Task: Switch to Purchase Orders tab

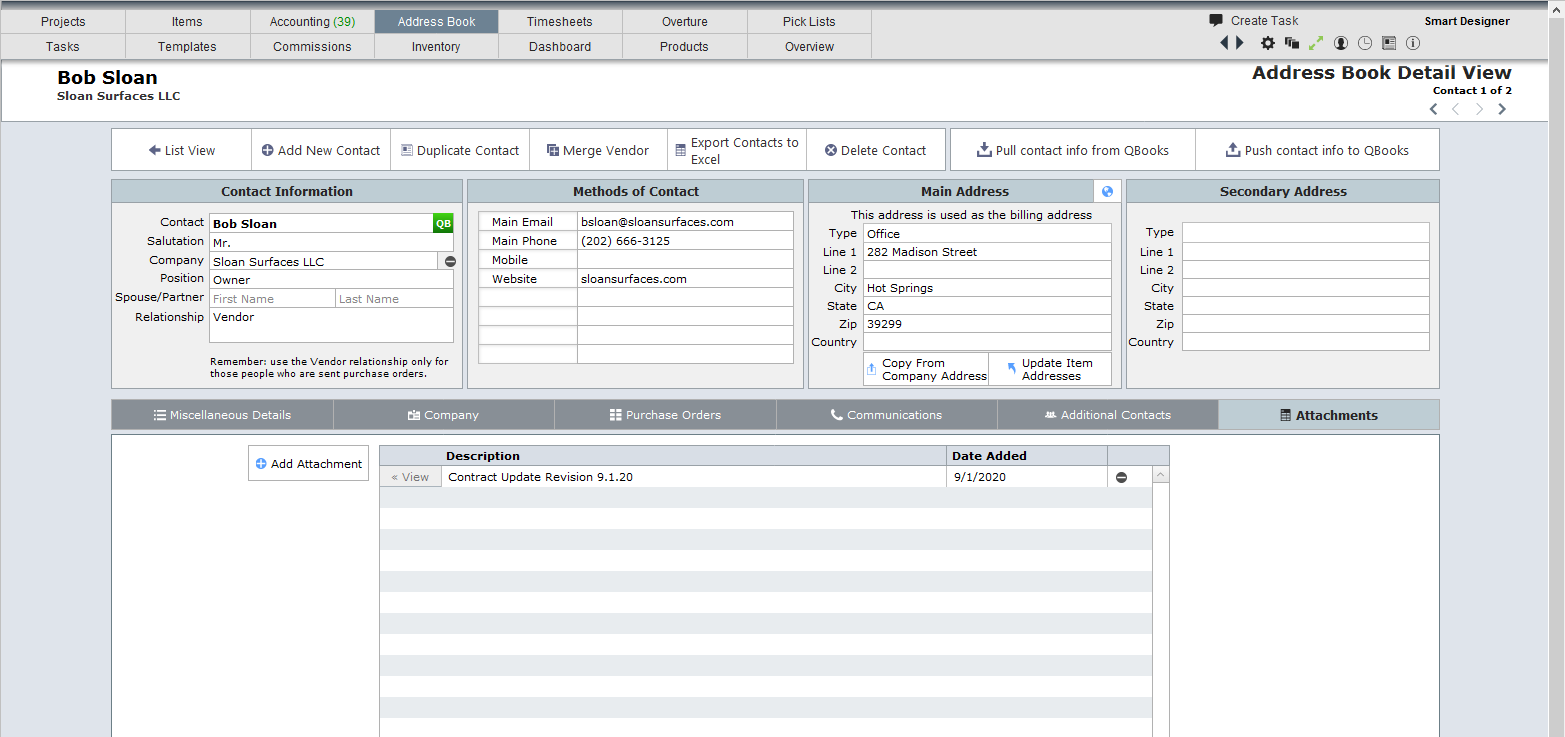Action: coord(665,415)
